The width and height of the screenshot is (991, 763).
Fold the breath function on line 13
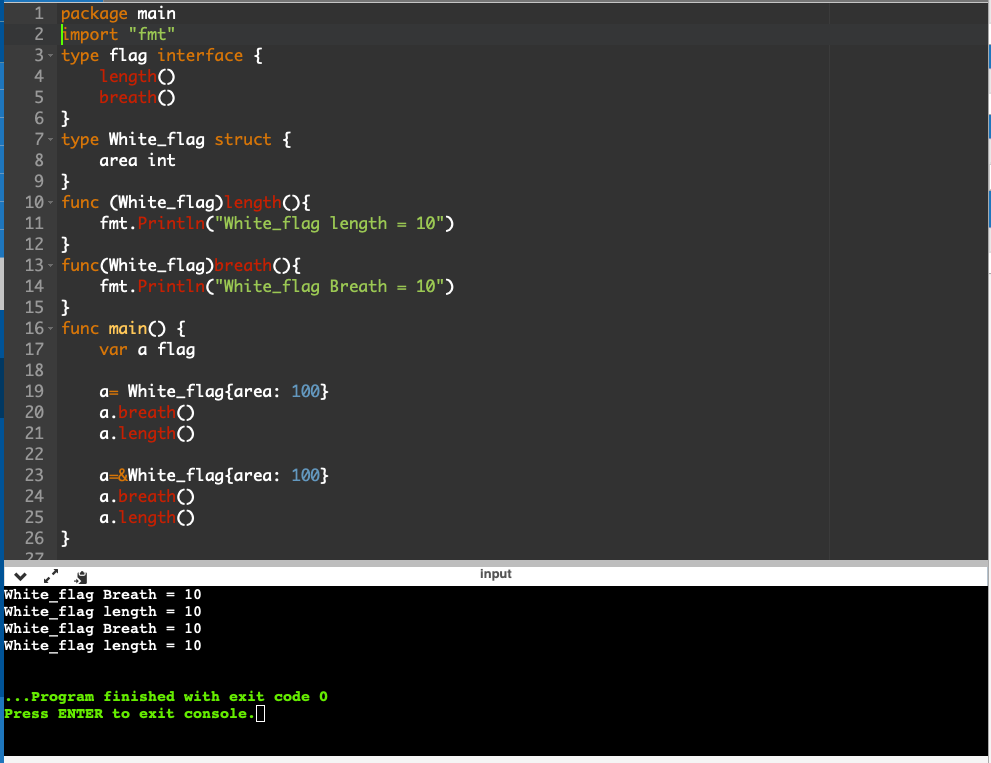(x=50, y=265)
